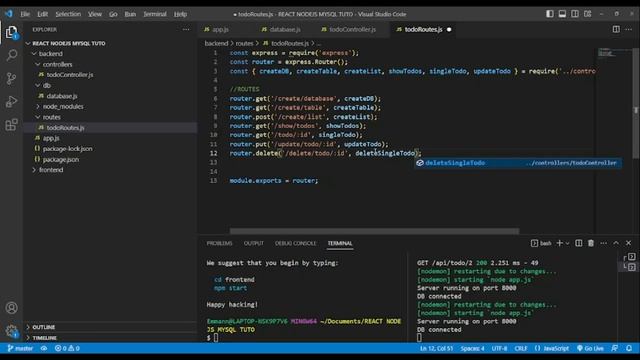Open errors and warnings count in status bar
Screen dimensions: 640x360
[67, 348]
